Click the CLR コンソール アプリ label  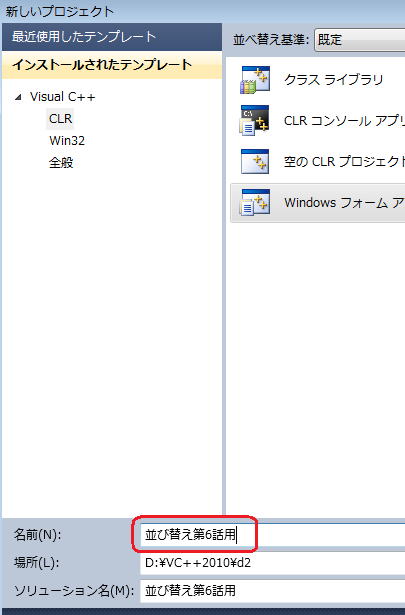pyautogui.click(x=344, y=121)
